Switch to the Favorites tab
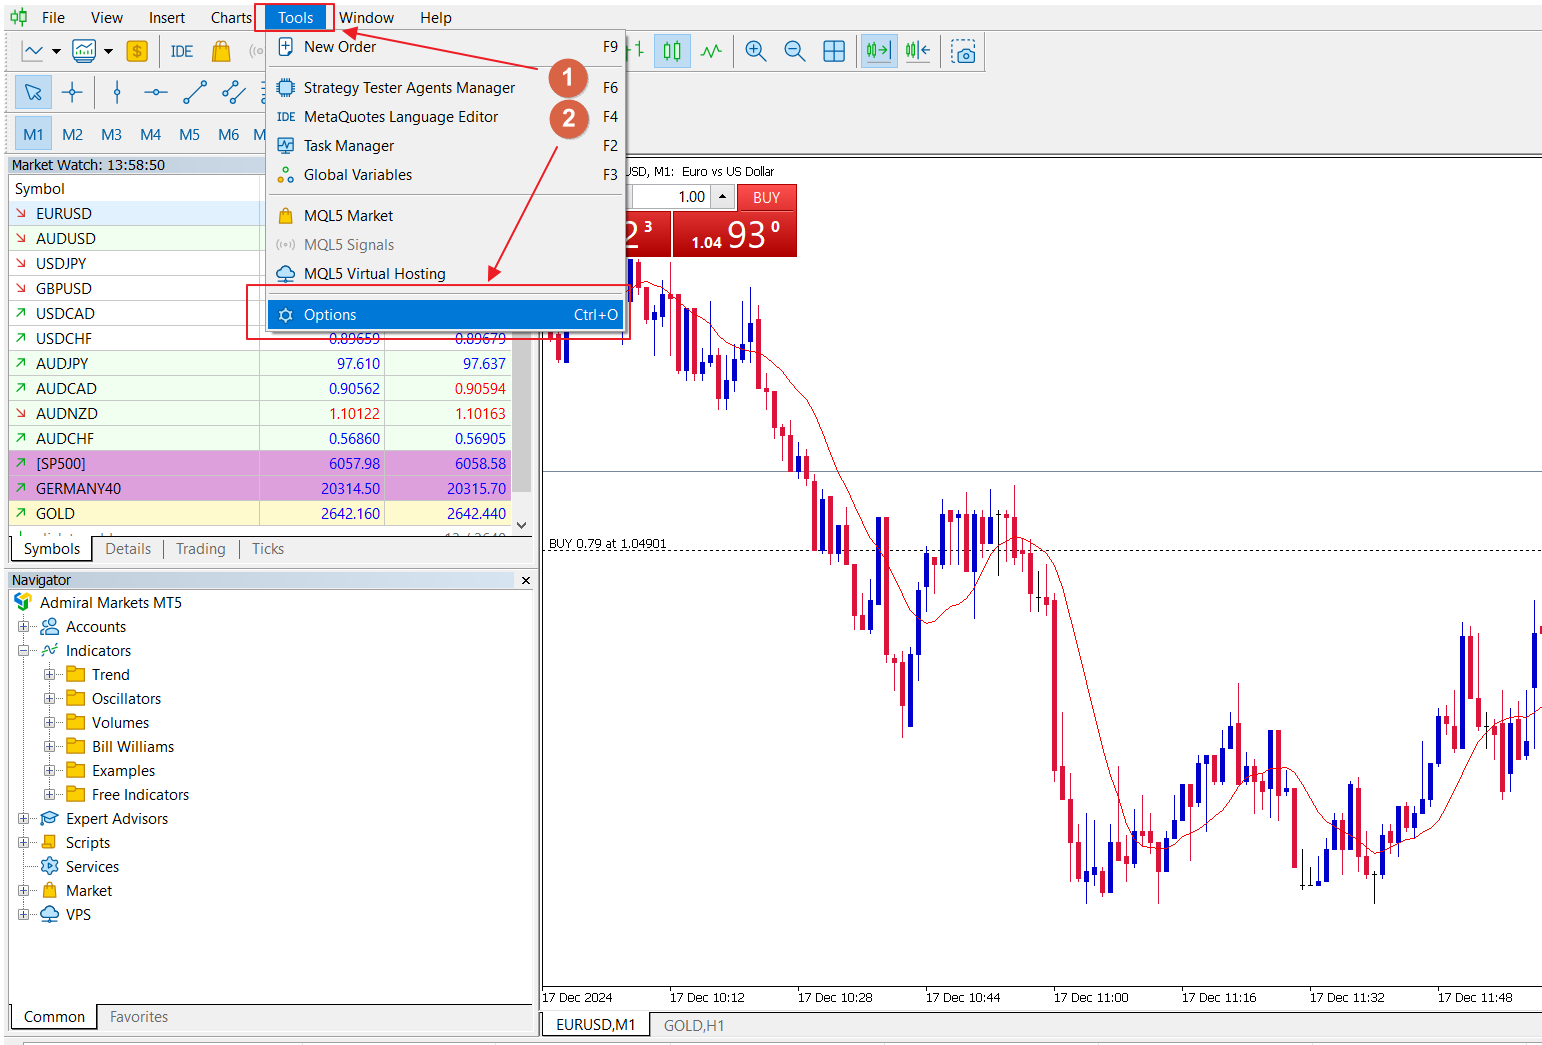 [x=139, y=1017]
